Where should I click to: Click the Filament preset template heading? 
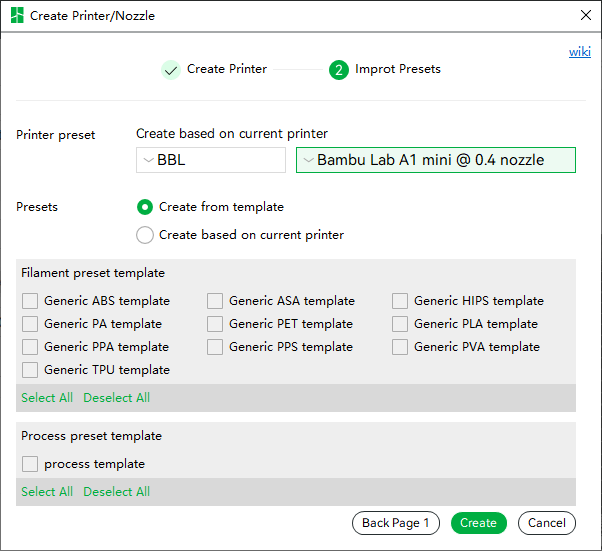click(x=93, y=273)
